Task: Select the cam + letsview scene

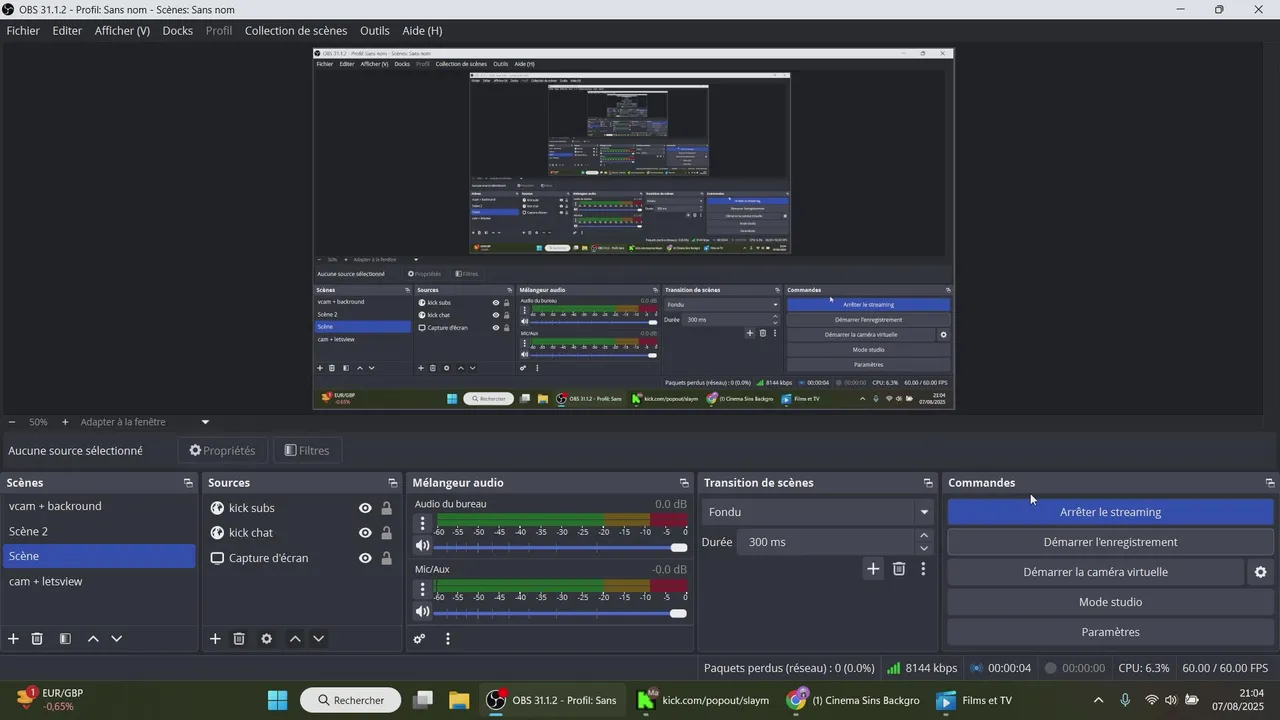Action: pos(99,581)
